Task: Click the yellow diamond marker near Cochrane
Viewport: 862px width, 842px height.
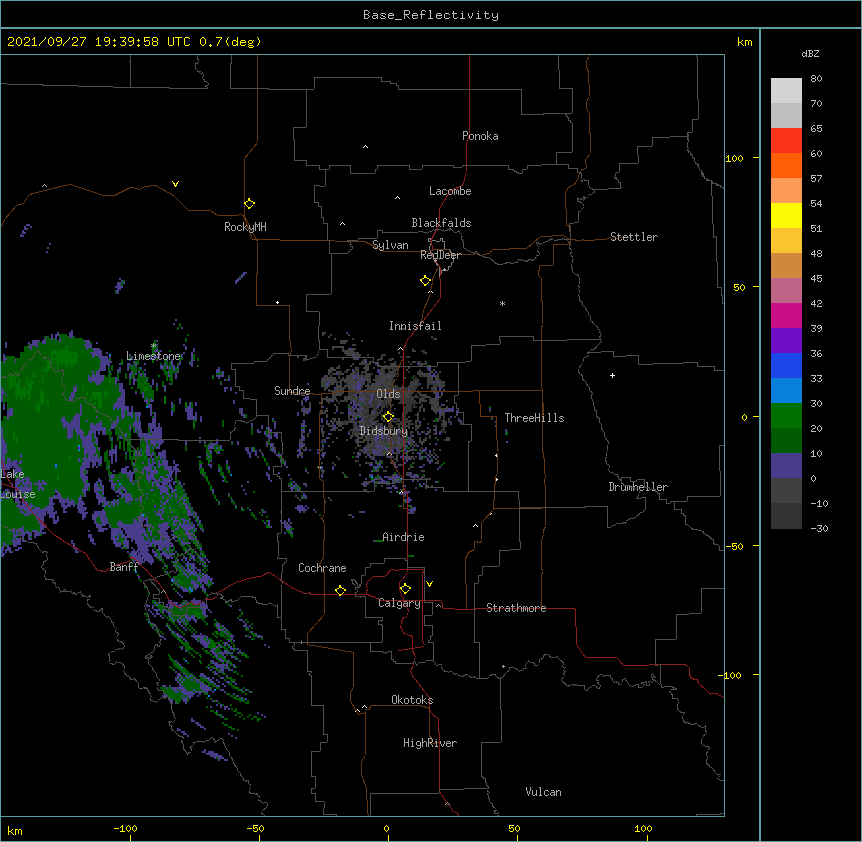Action: (340, 590)
